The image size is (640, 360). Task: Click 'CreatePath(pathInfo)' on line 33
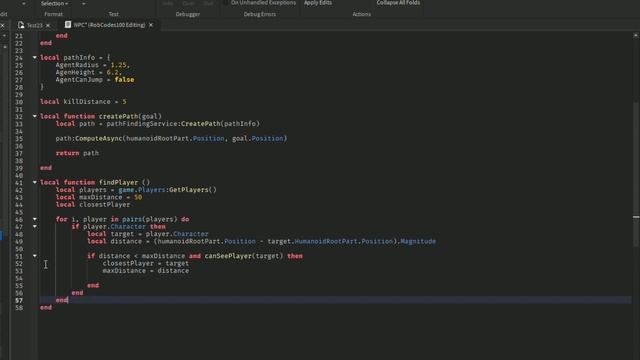[220, 124]
